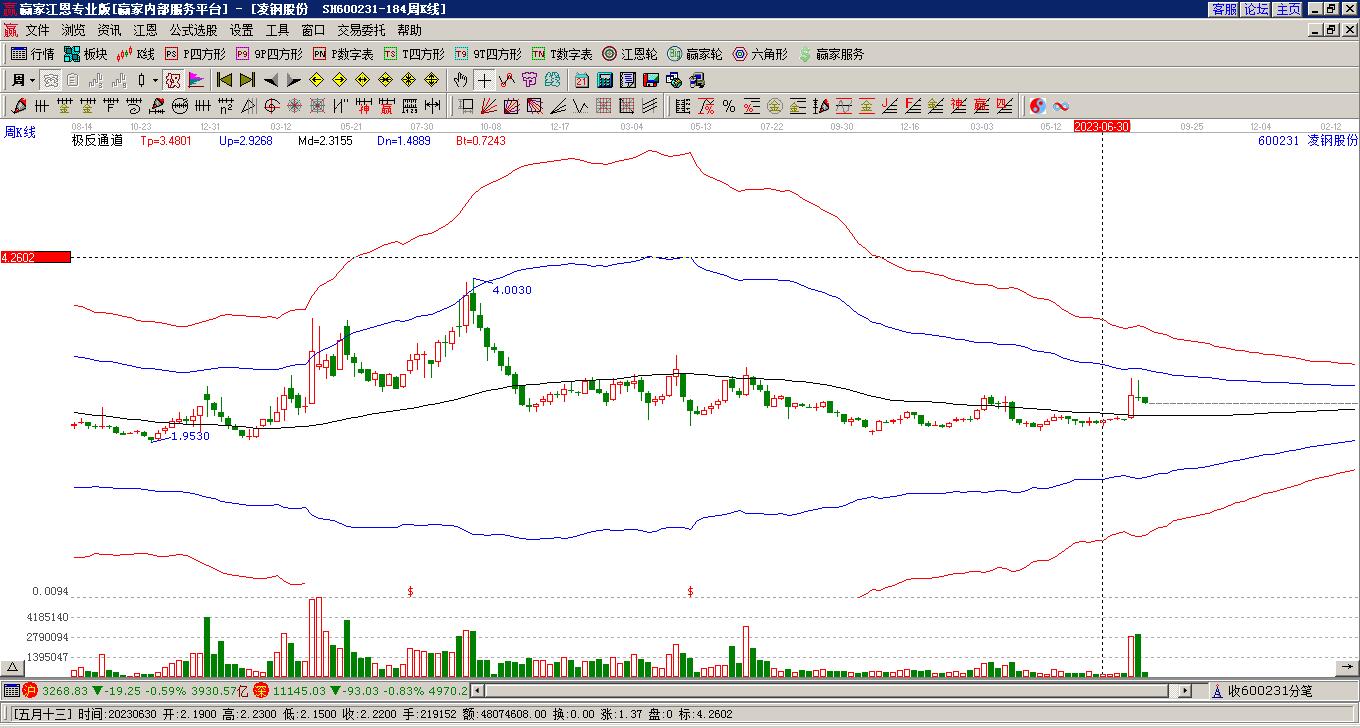The image size is (1360, 728).
Task: Open the 交易委托 menu
Action: pyautogui.click(x=361, y=31)
